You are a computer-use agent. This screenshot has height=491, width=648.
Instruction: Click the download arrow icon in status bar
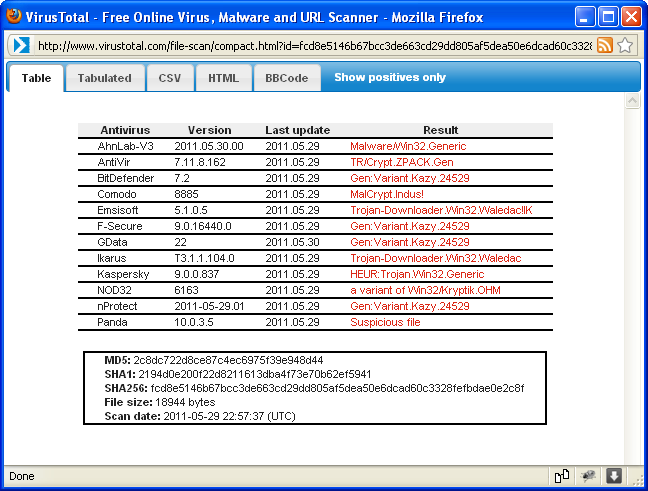pos(615,476)
